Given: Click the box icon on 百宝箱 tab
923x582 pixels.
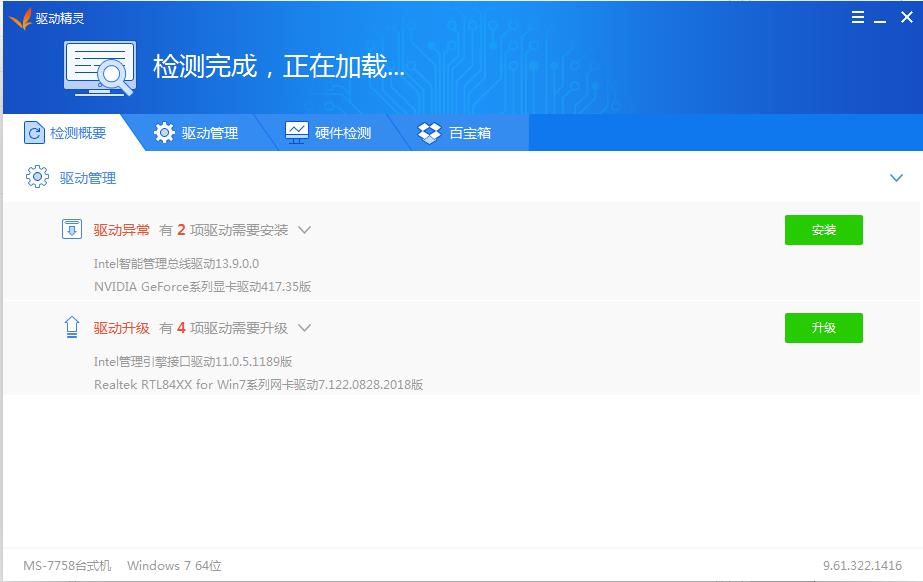Looking at the screenshot, I should [x=429, y=133].
